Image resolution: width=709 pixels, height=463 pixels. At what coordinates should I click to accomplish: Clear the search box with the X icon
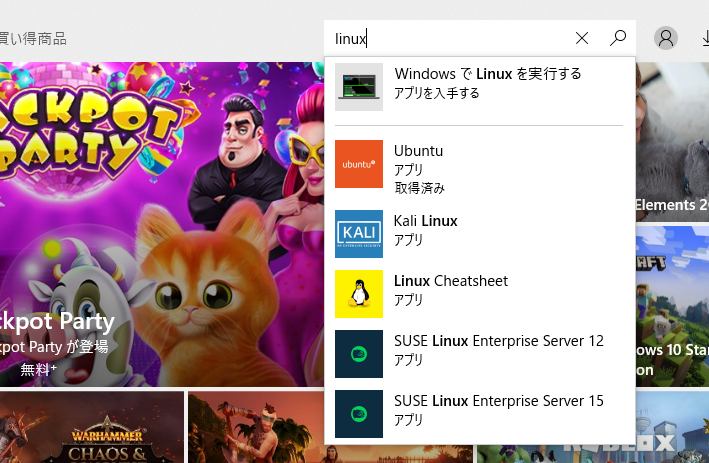point(582,38)
